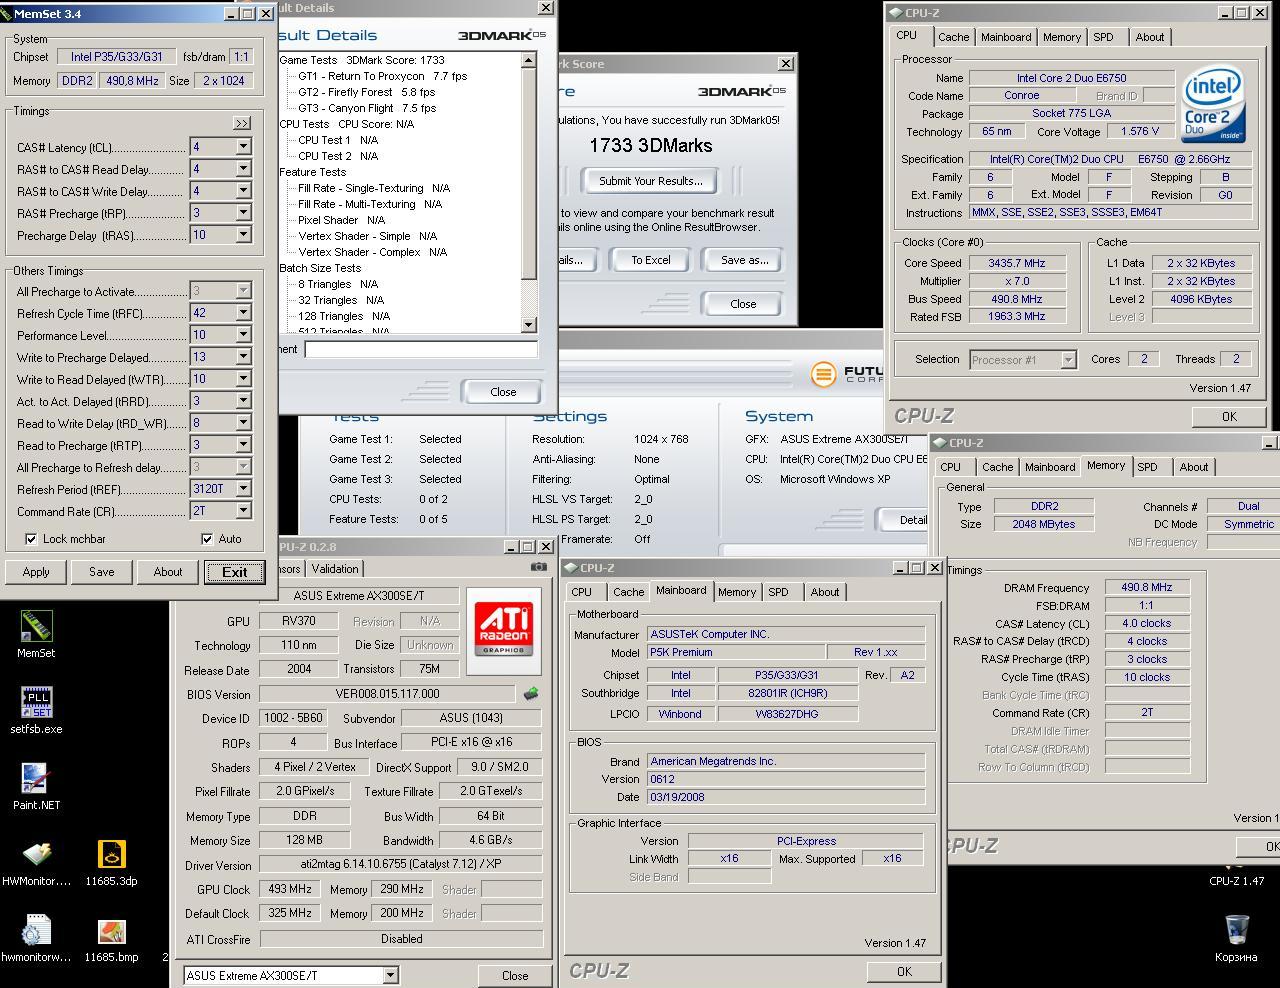Open the setfsb.exe desktop icon
1280x988 pixels.
coord(36,703)
